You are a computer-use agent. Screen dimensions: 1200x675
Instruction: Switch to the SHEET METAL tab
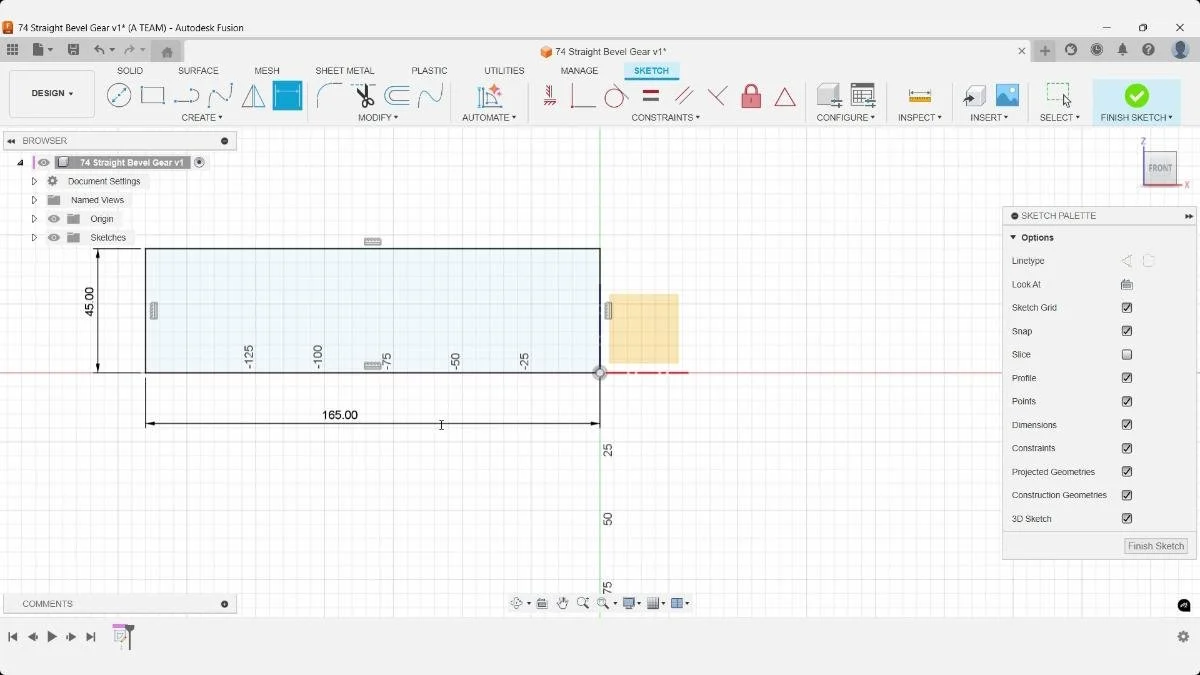(x=345, y=71)
